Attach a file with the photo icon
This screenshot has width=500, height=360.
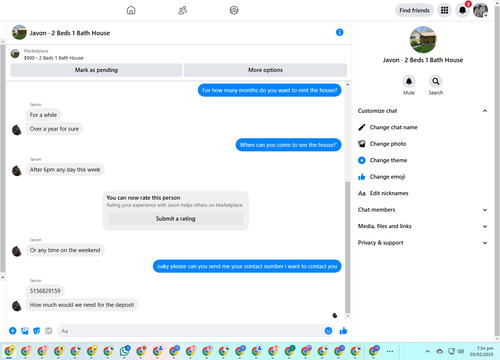click(x=25, y=331)
